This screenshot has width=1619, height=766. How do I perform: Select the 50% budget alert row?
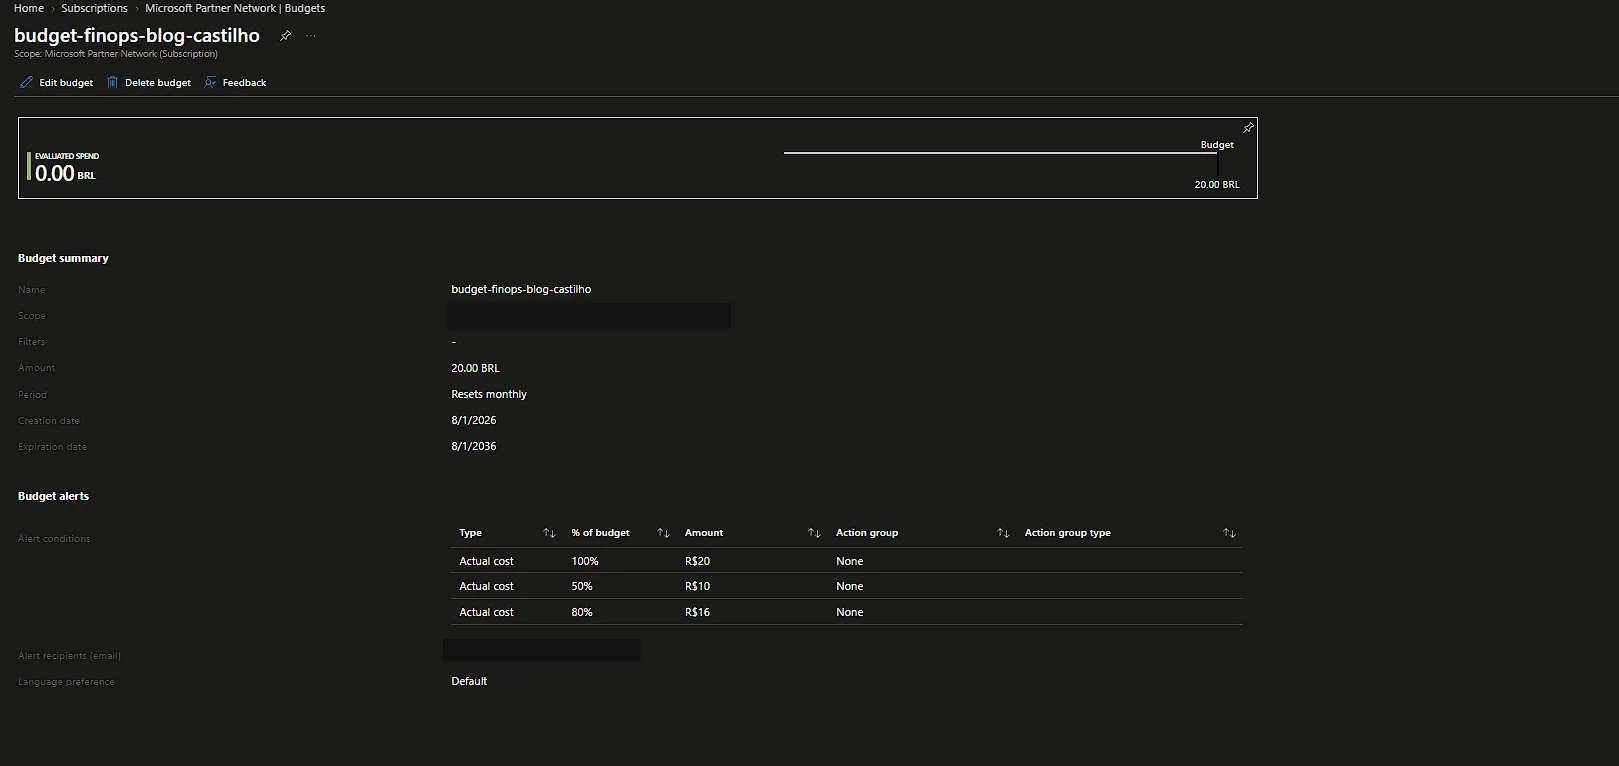pyautogui.click(x=847, y=586)
